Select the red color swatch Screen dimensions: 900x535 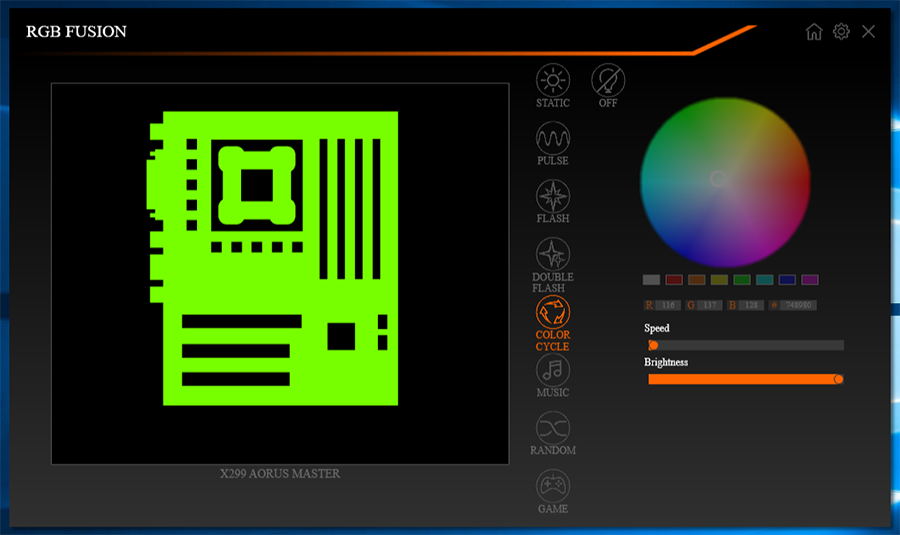click(x=674, y=280)
